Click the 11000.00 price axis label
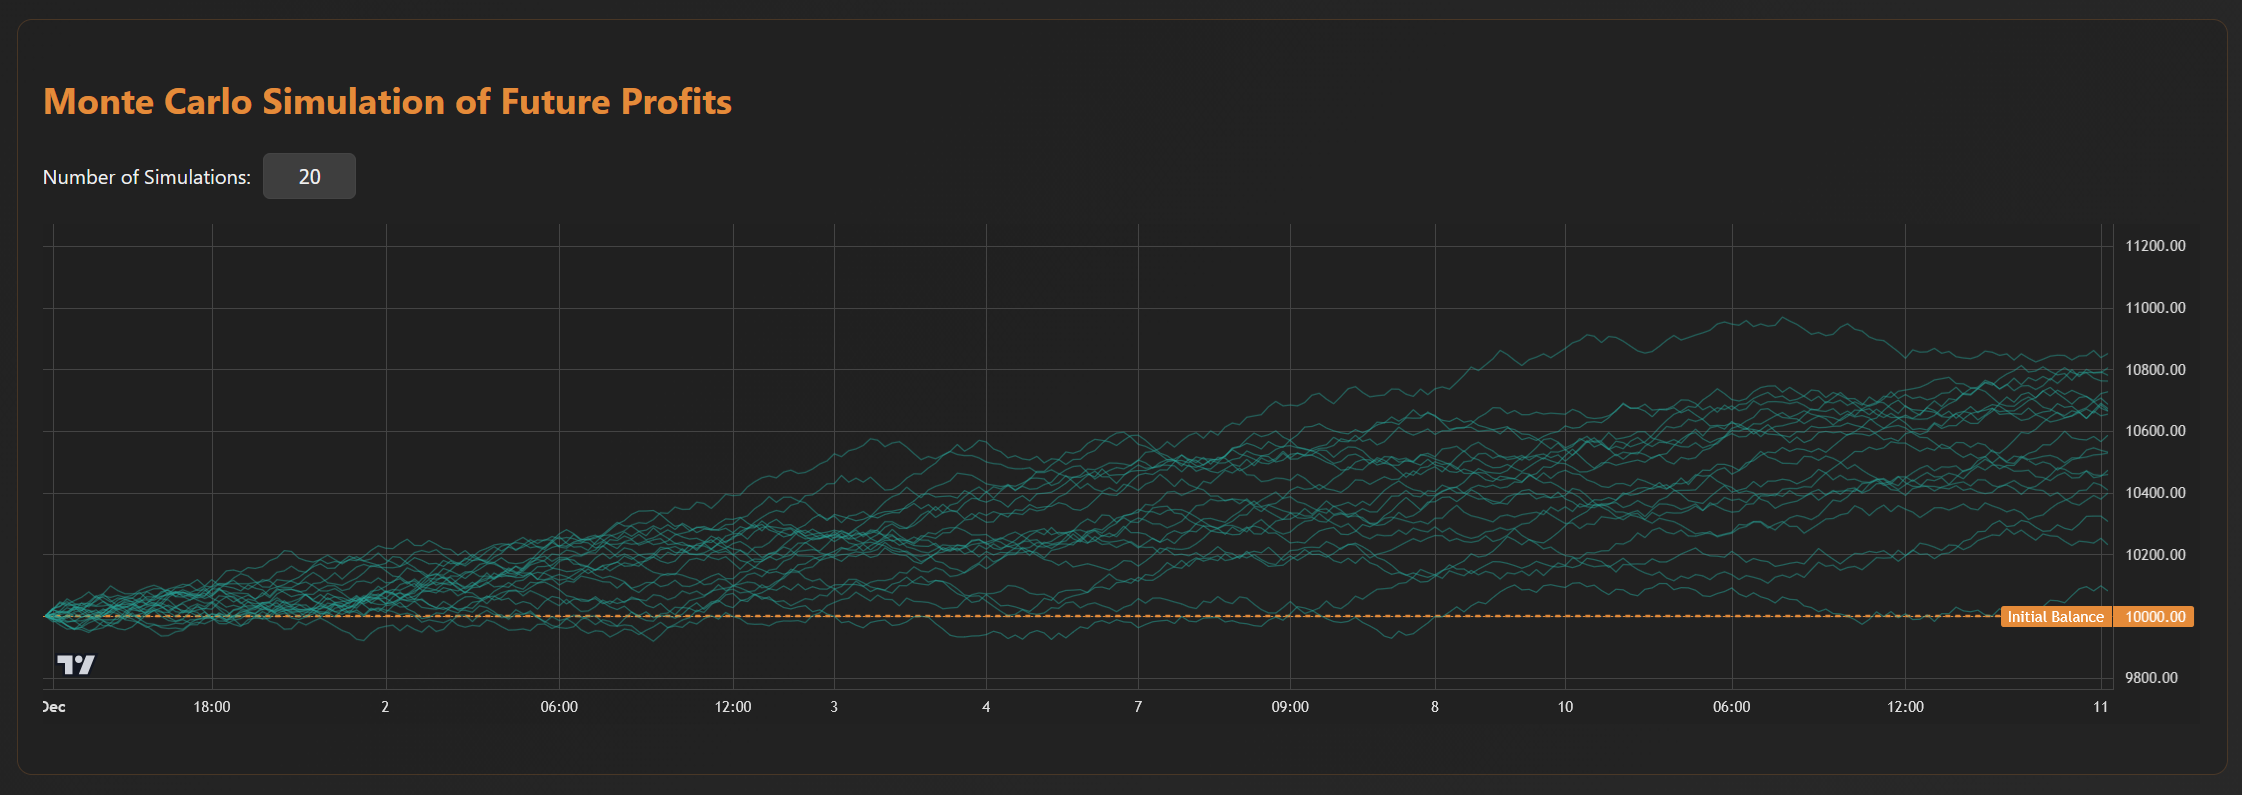Viewport: 2242px width, 795px height. click(2155, 308)
